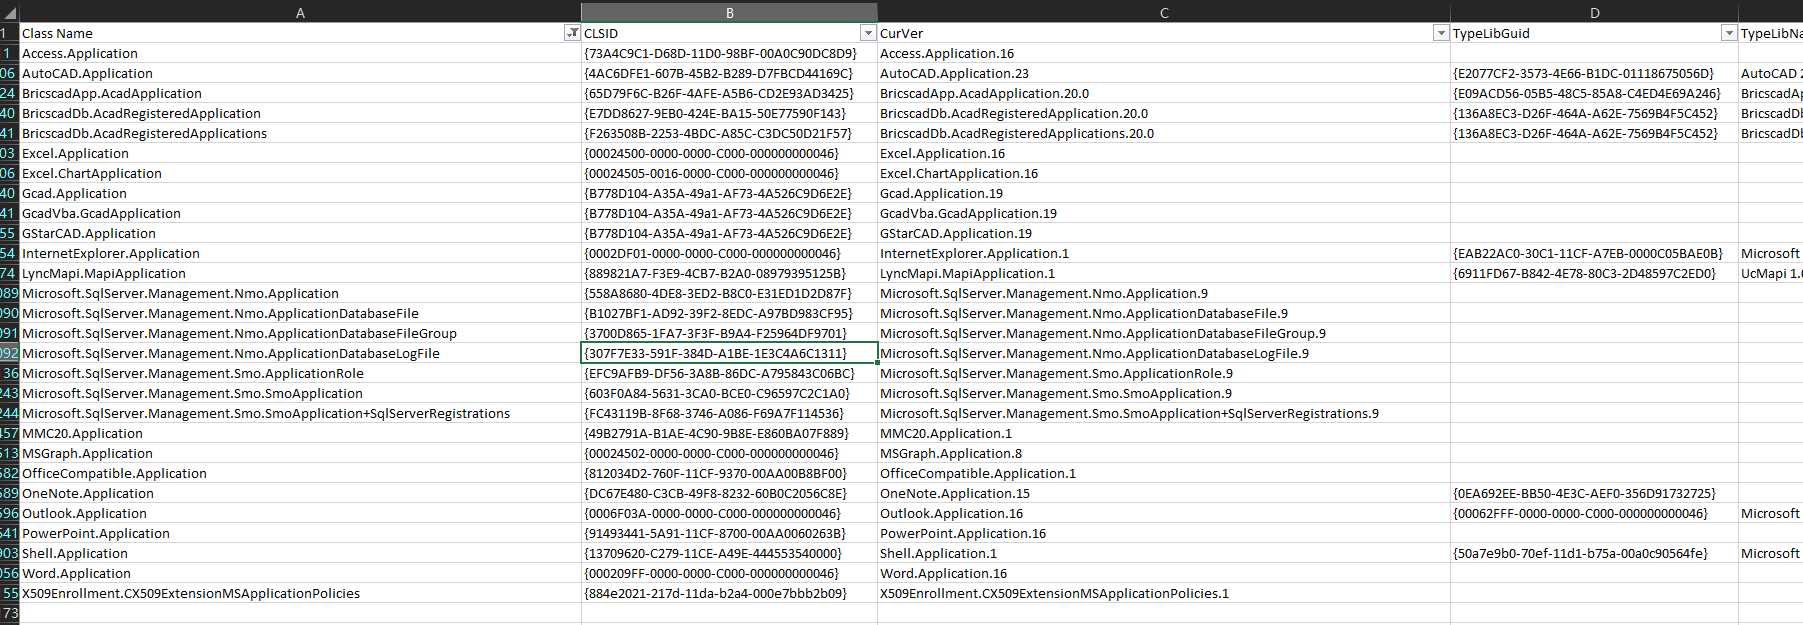1803x625 pixels.
Task: Select the Nmo.ApplicationDatabaseFileGroup class name cell
Action: (x=300, y=333)
